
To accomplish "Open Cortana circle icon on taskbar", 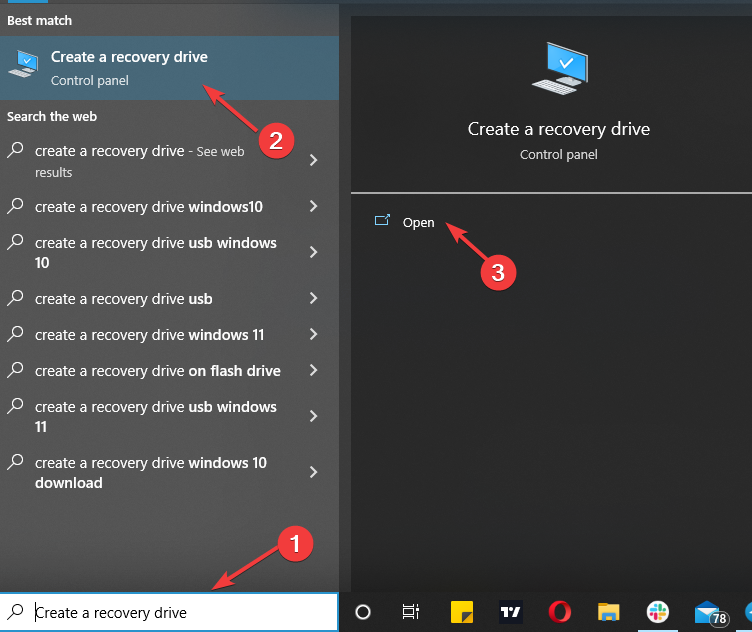I will (x=363, y=612).
